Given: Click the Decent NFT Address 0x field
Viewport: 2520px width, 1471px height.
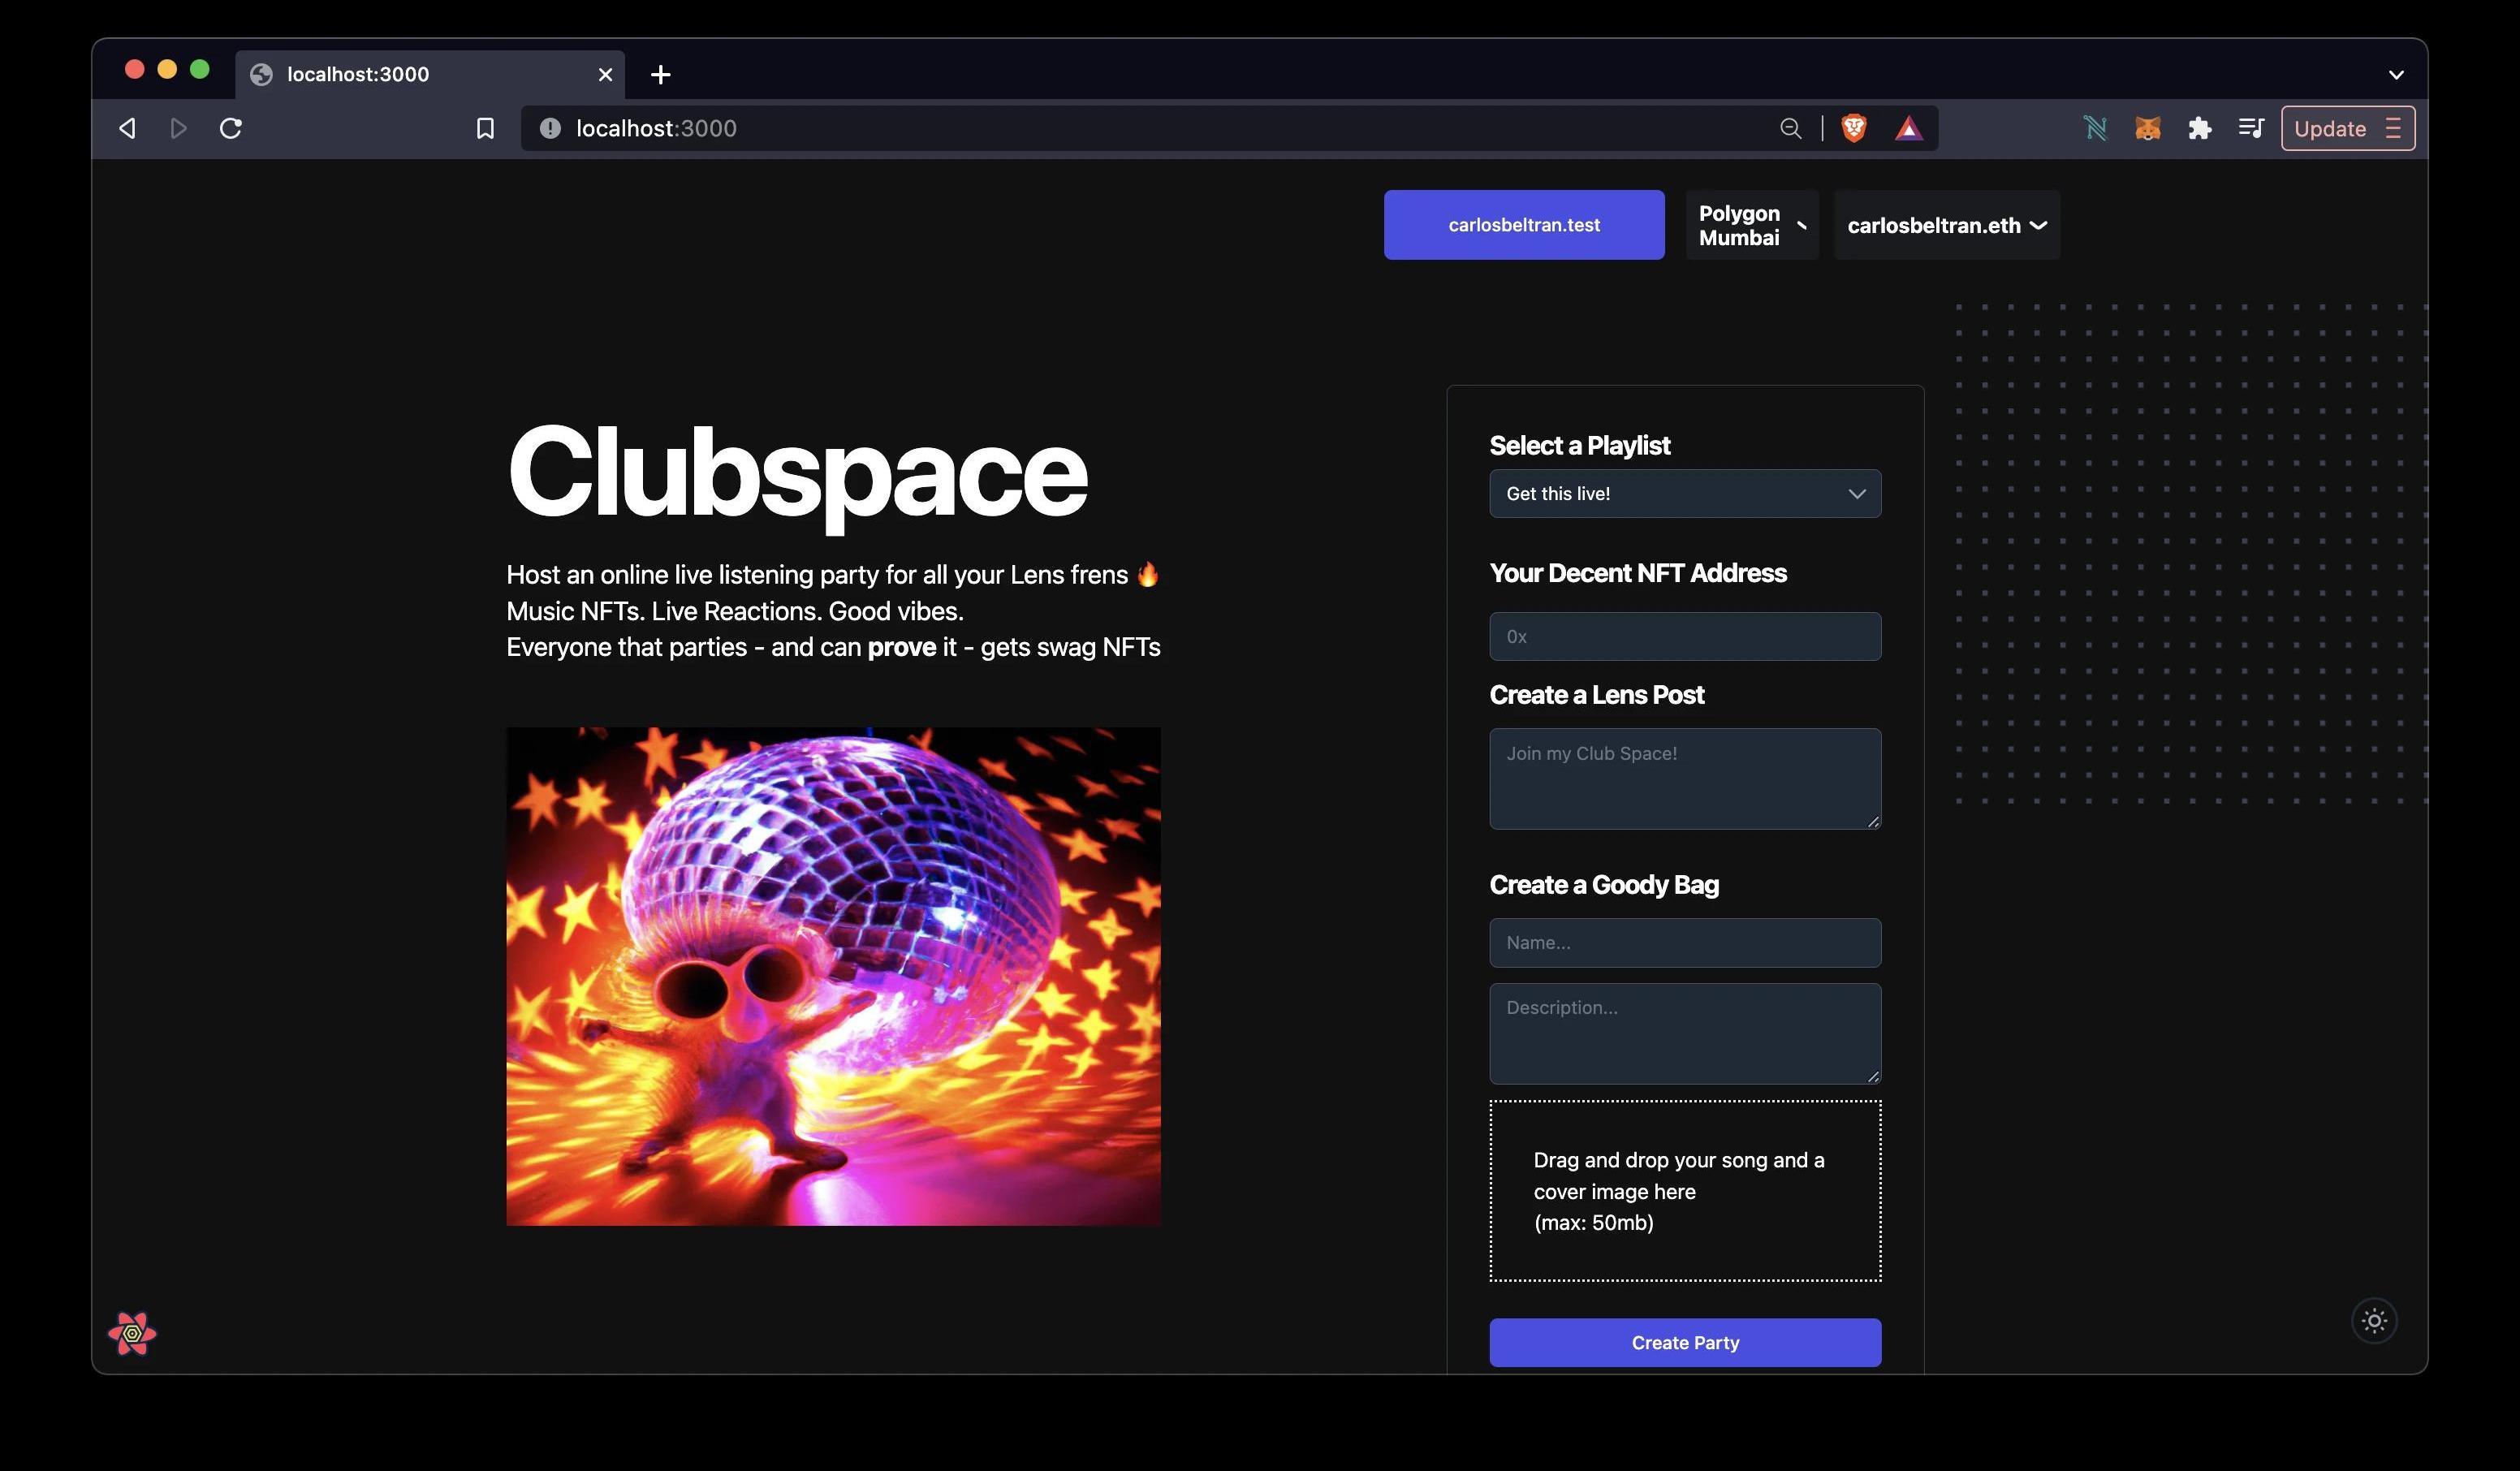Looking at the screenshot, I should [x=1685, y=637].
